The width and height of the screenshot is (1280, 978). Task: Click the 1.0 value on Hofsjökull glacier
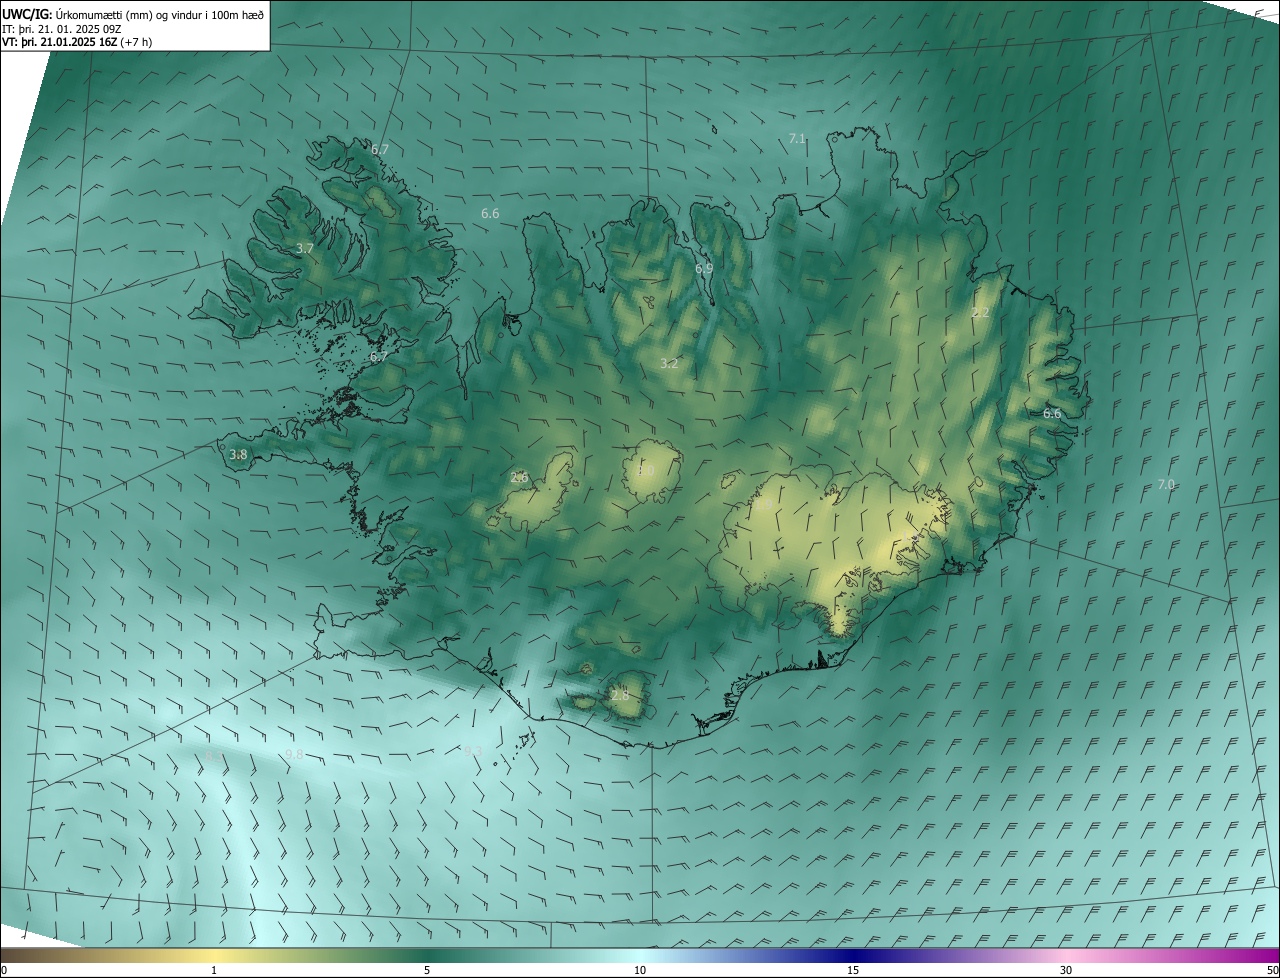tap(646, 471)
